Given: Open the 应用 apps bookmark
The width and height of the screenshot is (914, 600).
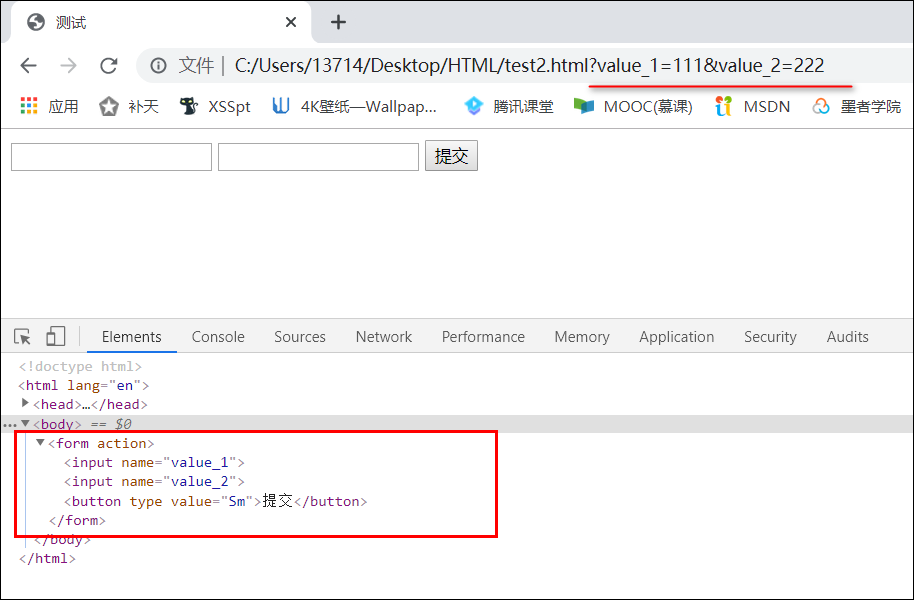Looking at the screenshot, I should pyautogui.click(x=49, y=106).
